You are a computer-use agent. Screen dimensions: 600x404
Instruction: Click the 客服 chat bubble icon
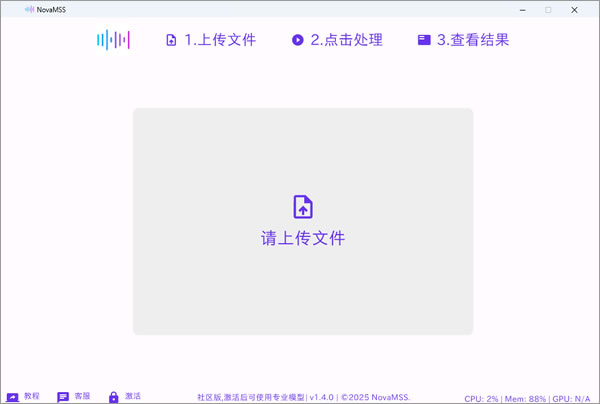[x=63, y=397]
